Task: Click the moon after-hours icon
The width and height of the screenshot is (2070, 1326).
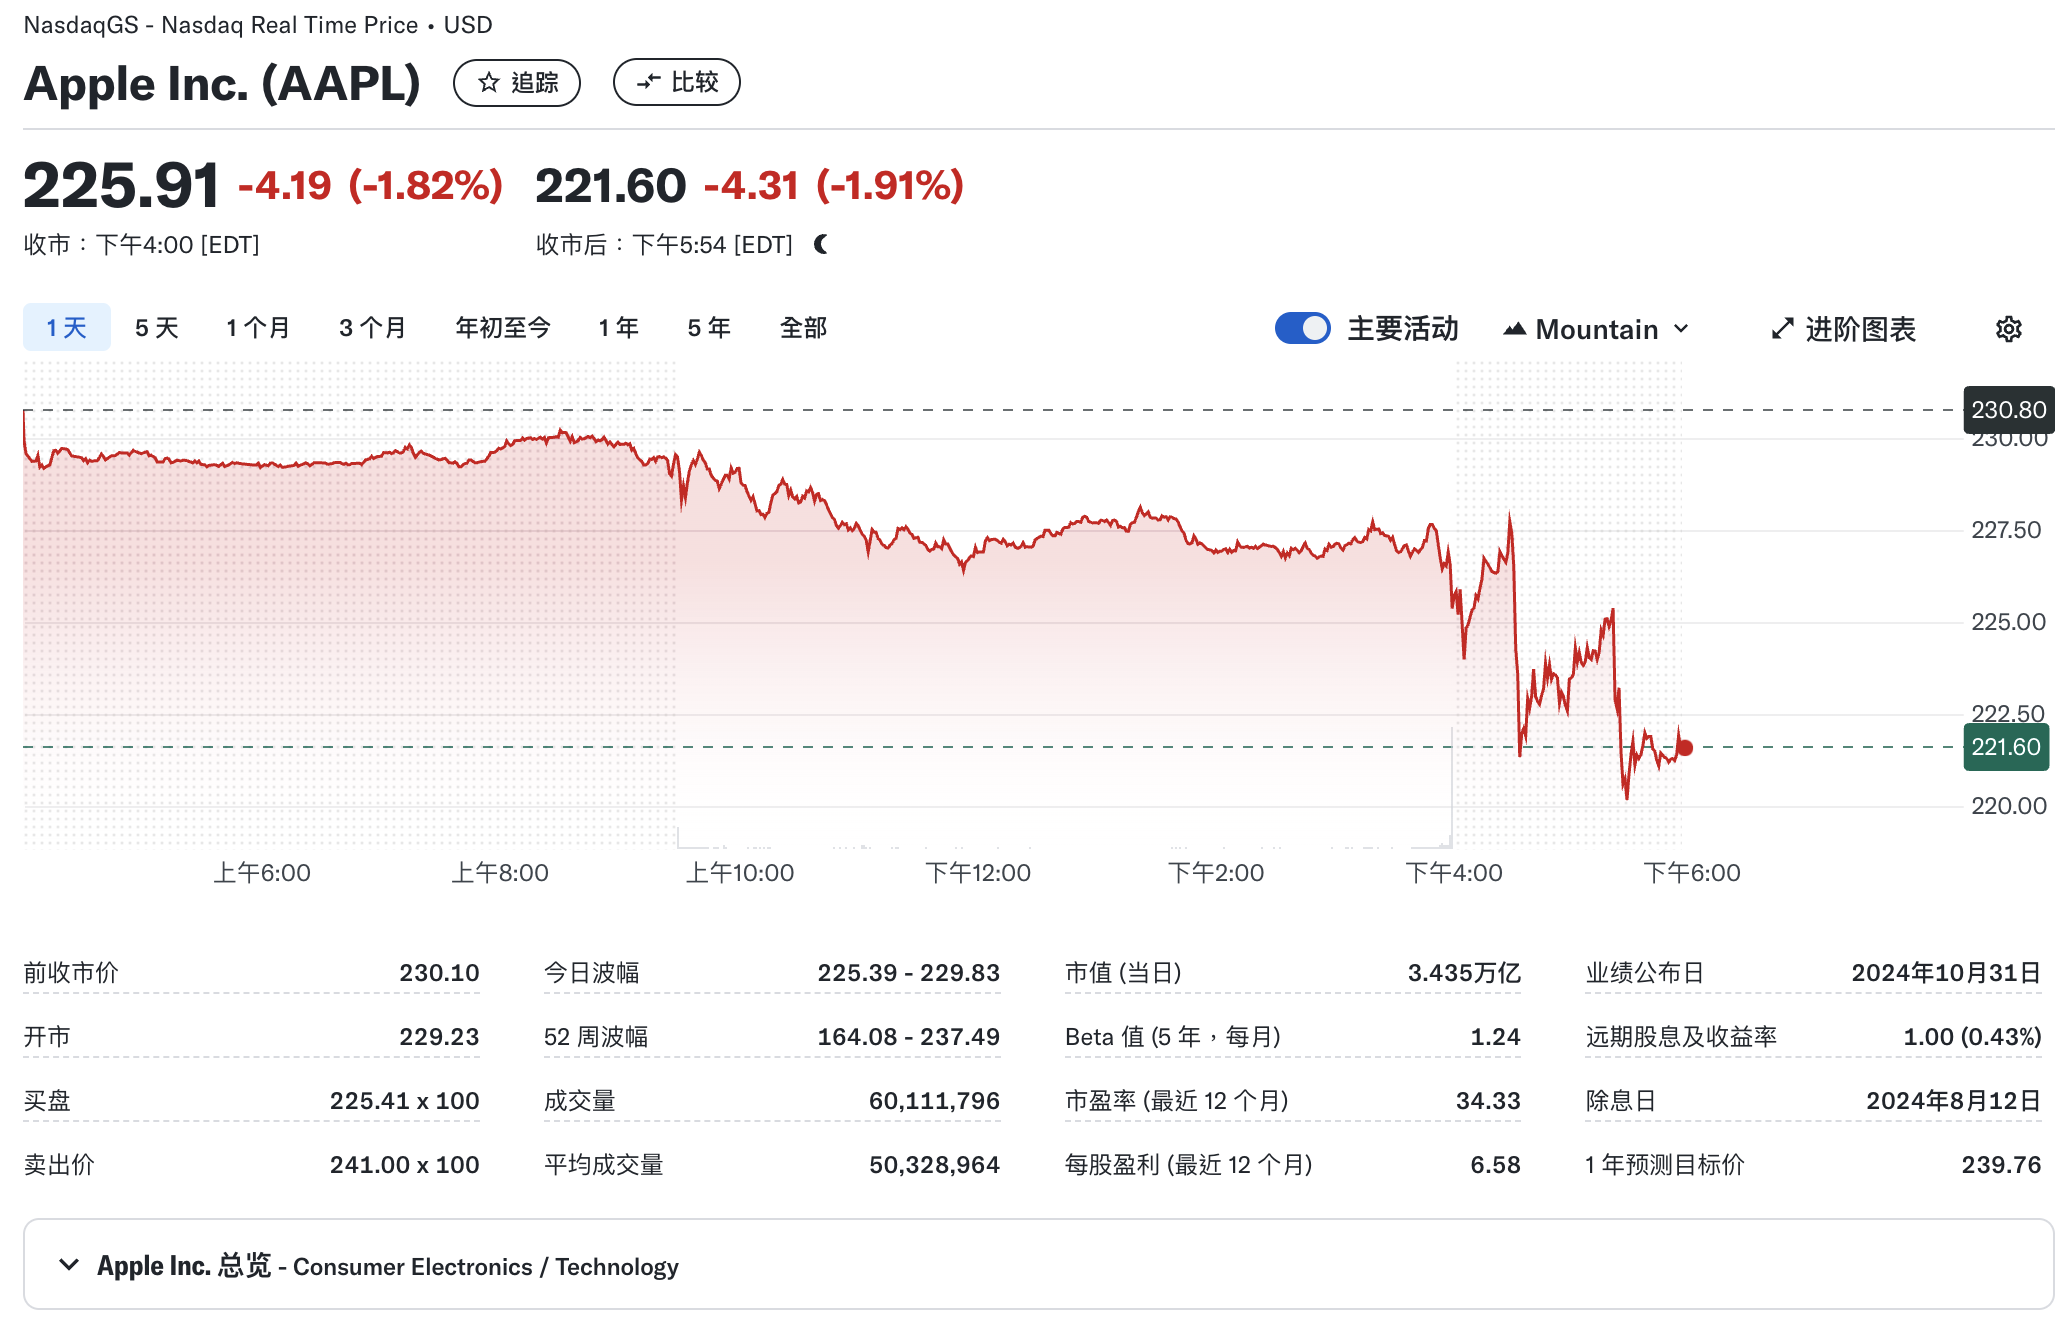Action: [822, 244]
